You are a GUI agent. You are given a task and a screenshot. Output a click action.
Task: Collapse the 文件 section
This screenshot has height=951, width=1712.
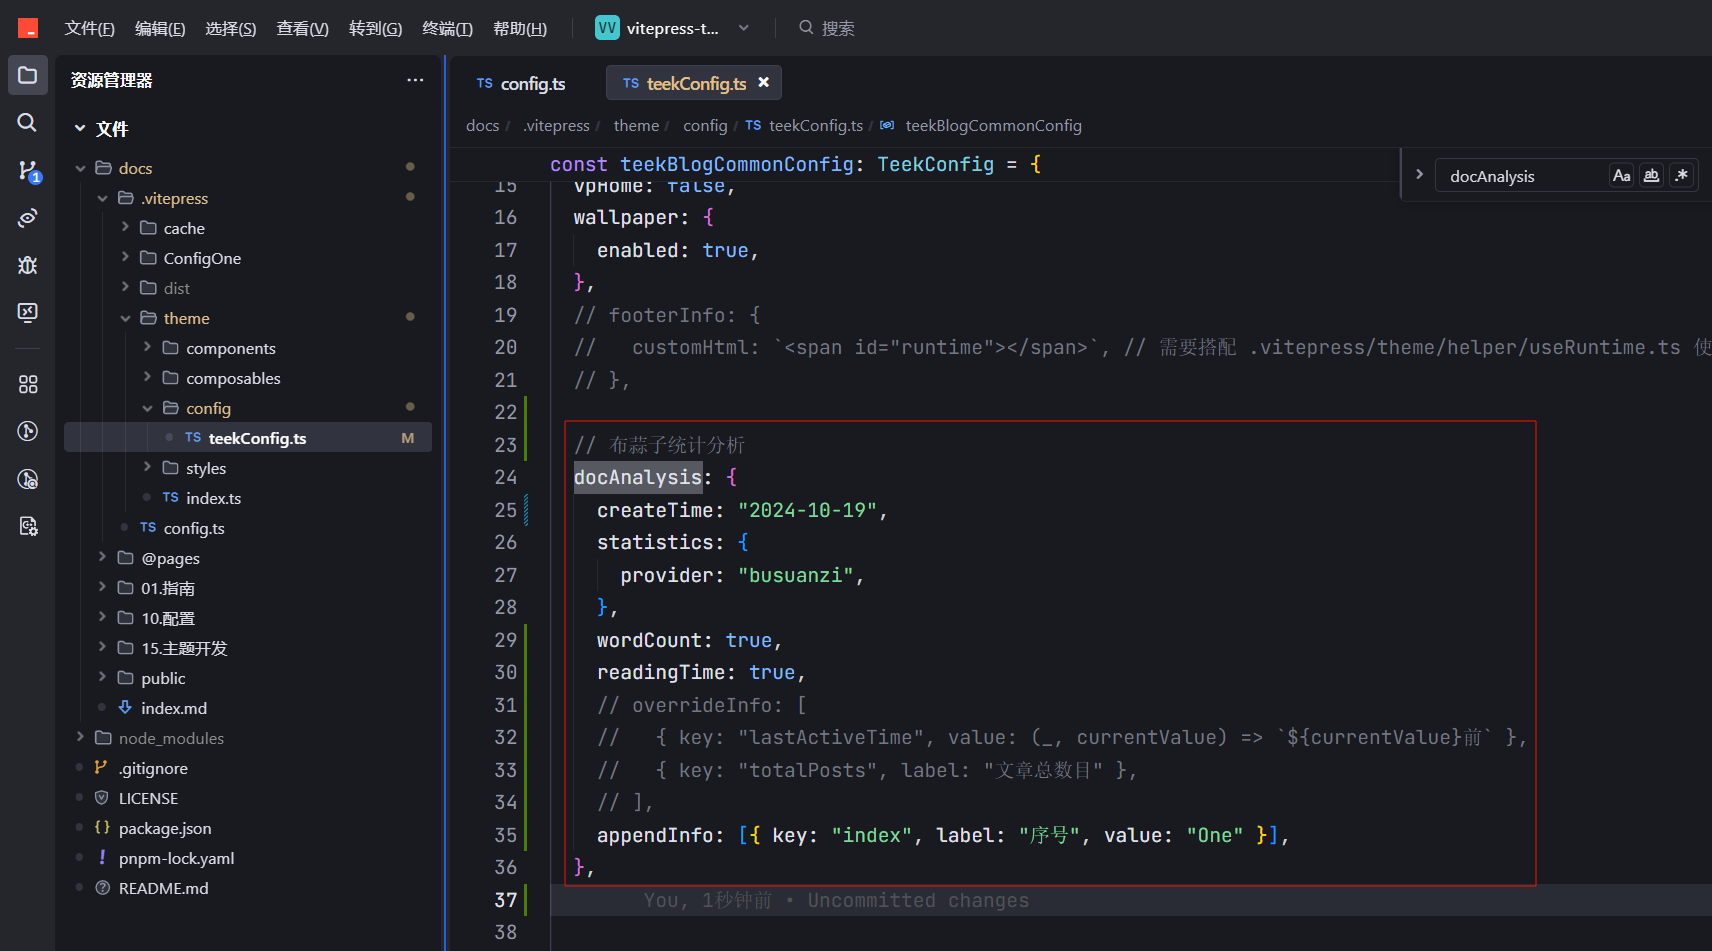pos(80,128)
